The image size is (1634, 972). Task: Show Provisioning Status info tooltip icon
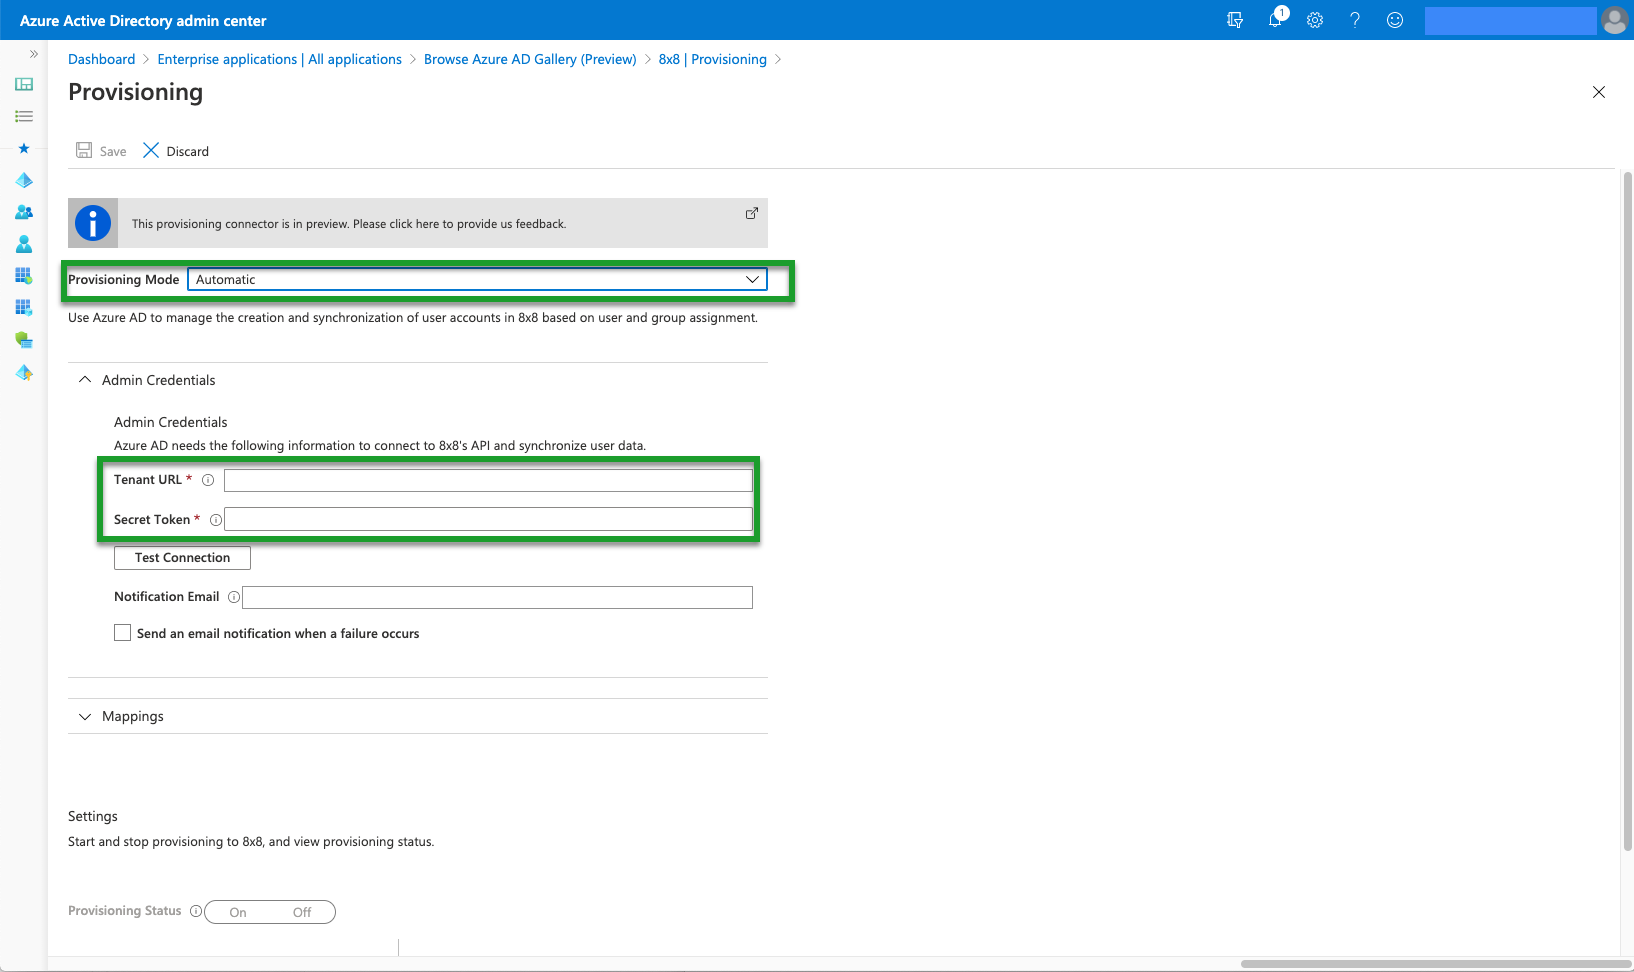196,911
